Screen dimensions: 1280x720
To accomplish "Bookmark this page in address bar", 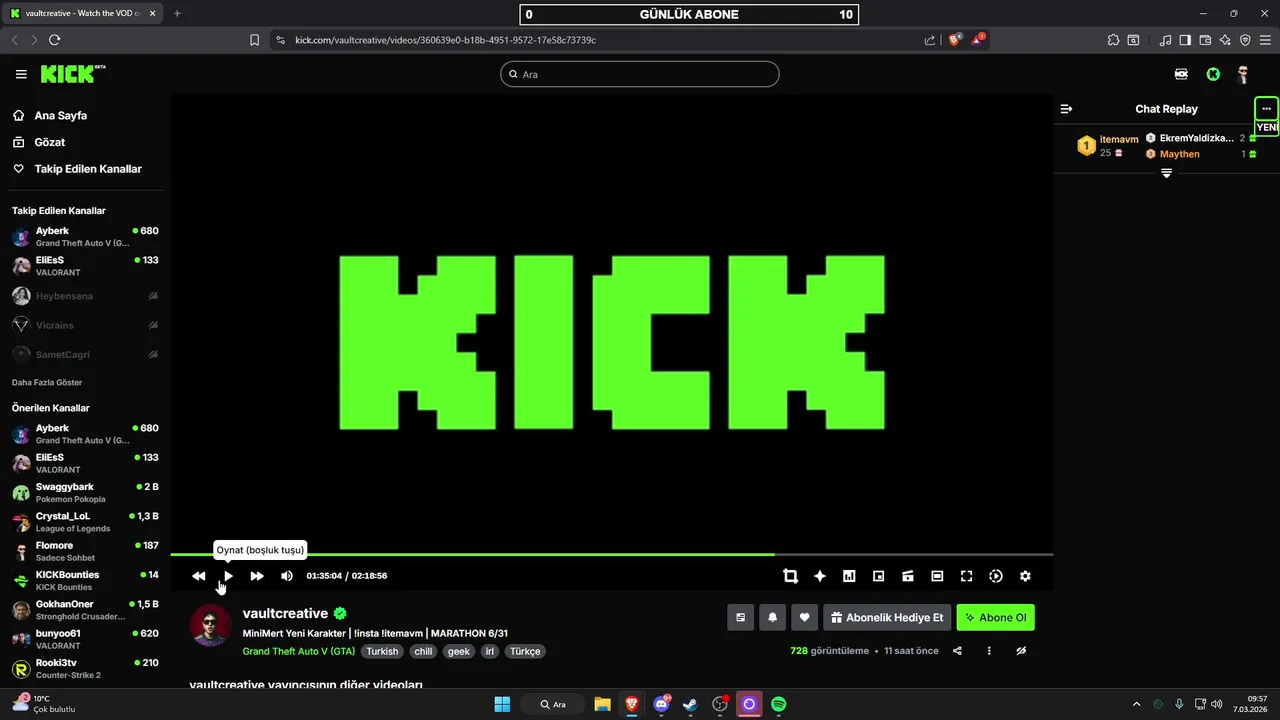I will tap(254, 40).
